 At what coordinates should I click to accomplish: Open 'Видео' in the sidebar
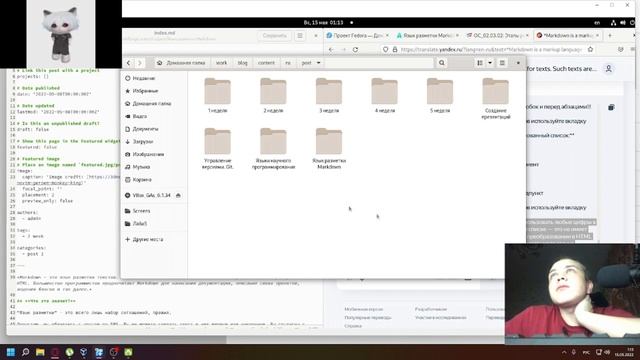click(154, 116)
